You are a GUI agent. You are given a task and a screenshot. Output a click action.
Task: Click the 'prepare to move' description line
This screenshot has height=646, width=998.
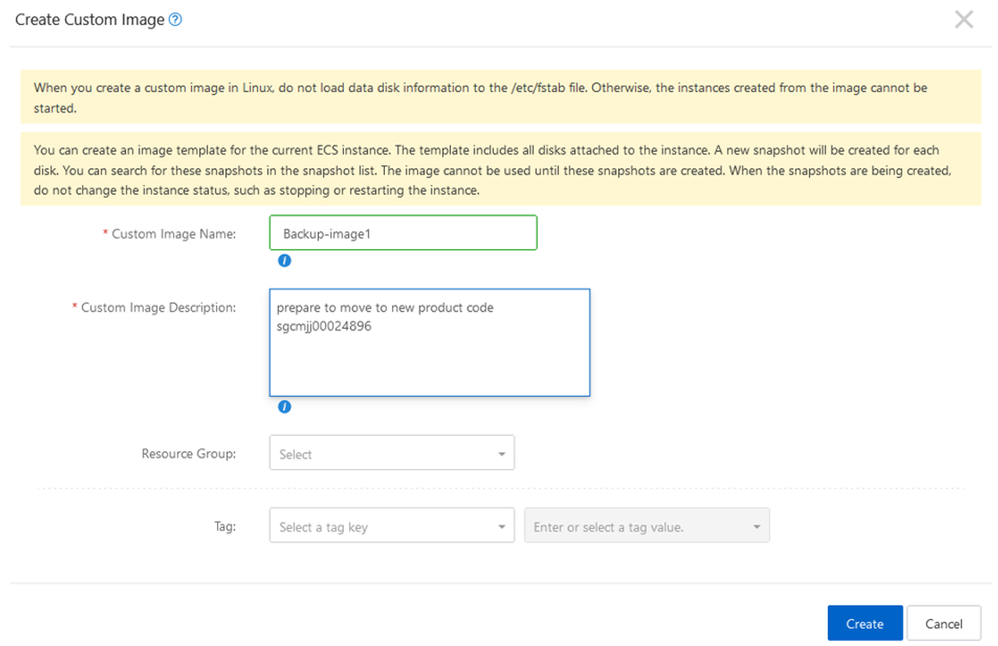click(385, 308)
